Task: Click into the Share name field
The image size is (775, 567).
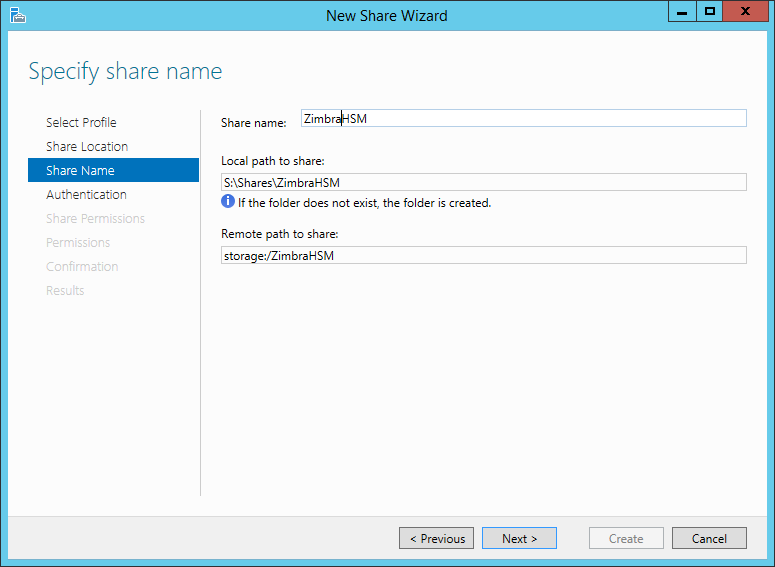Action: (524, 119)
